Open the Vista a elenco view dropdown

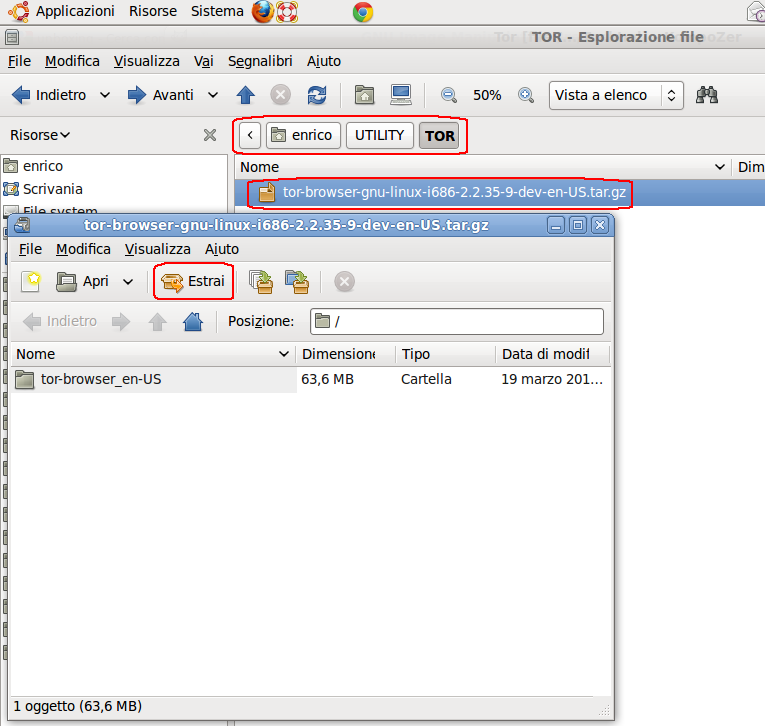point(616,95)
